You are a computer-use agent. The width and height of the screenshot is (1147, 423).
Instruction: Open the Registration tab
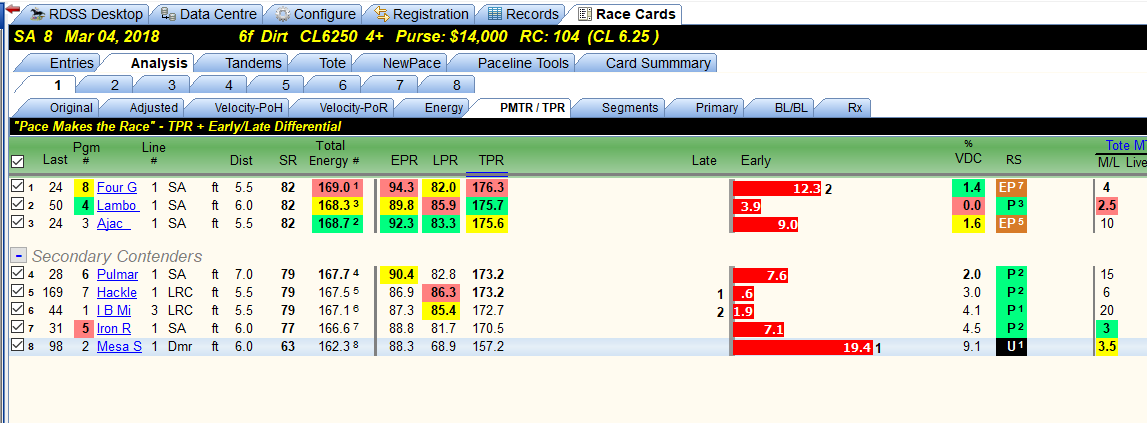(421, 14)
